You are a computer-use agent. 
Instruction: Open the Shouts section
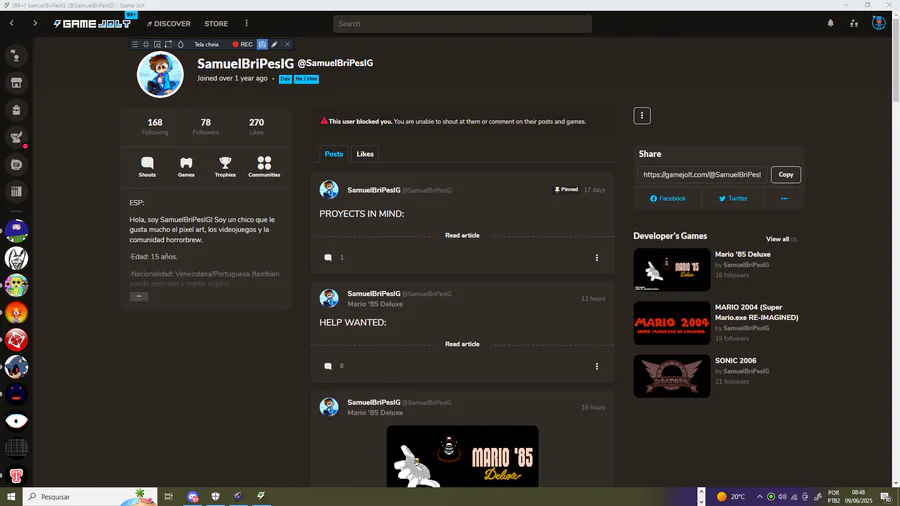click(147, 167)
